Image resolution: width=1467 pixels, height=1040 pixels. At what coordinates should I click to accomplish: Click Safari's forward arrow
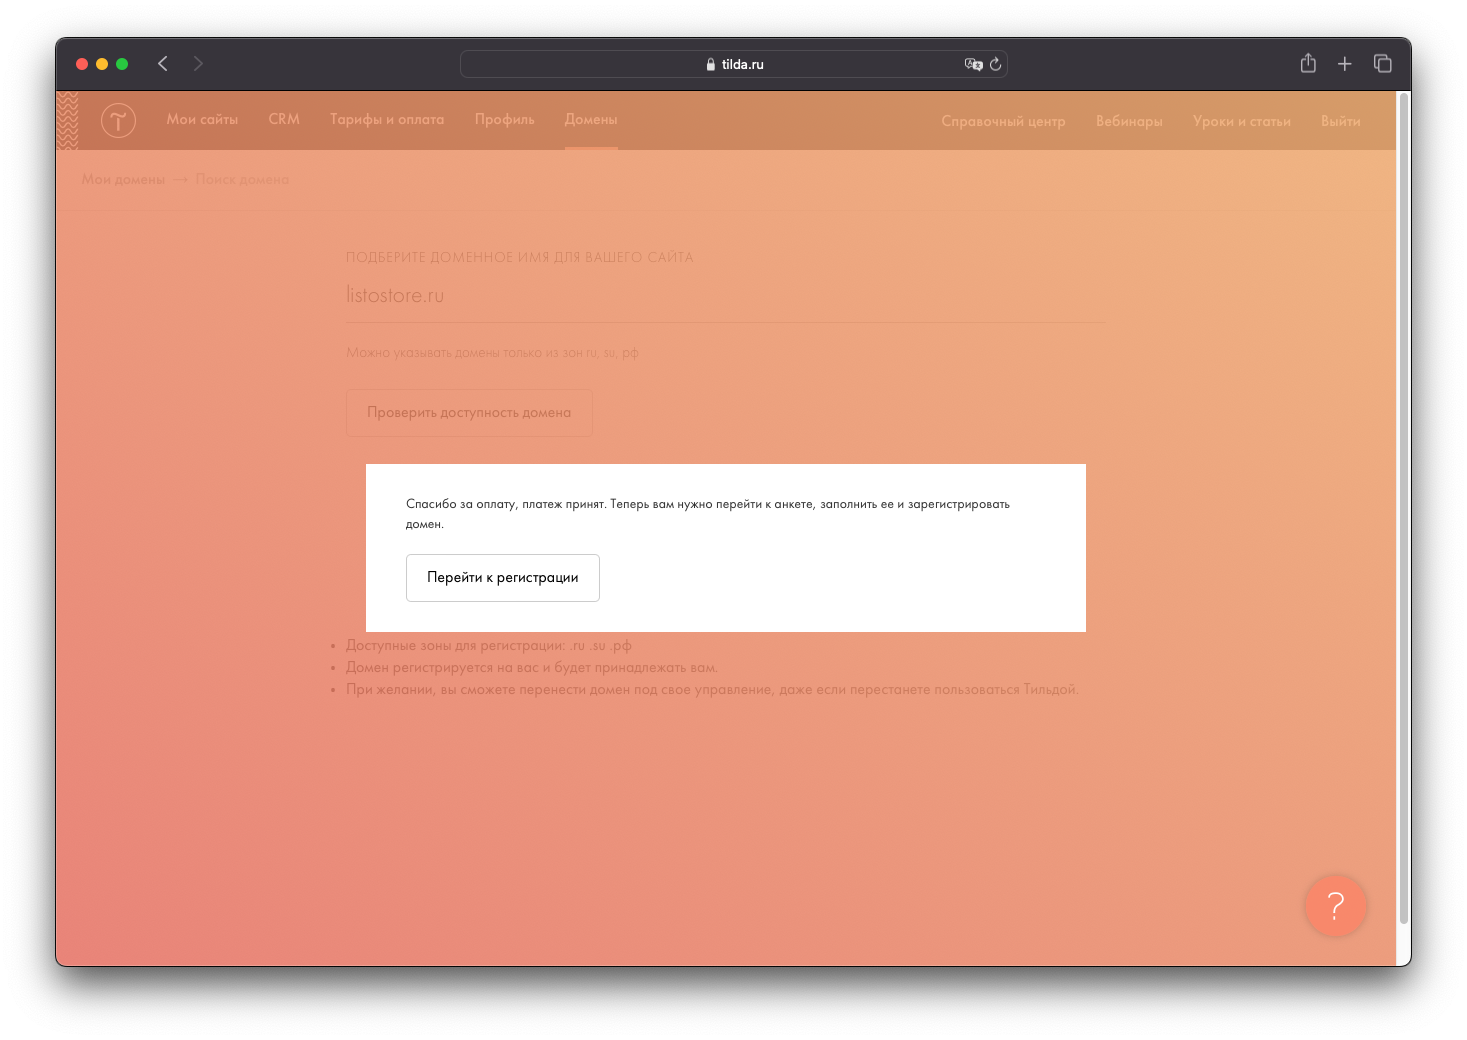point(198,64)
